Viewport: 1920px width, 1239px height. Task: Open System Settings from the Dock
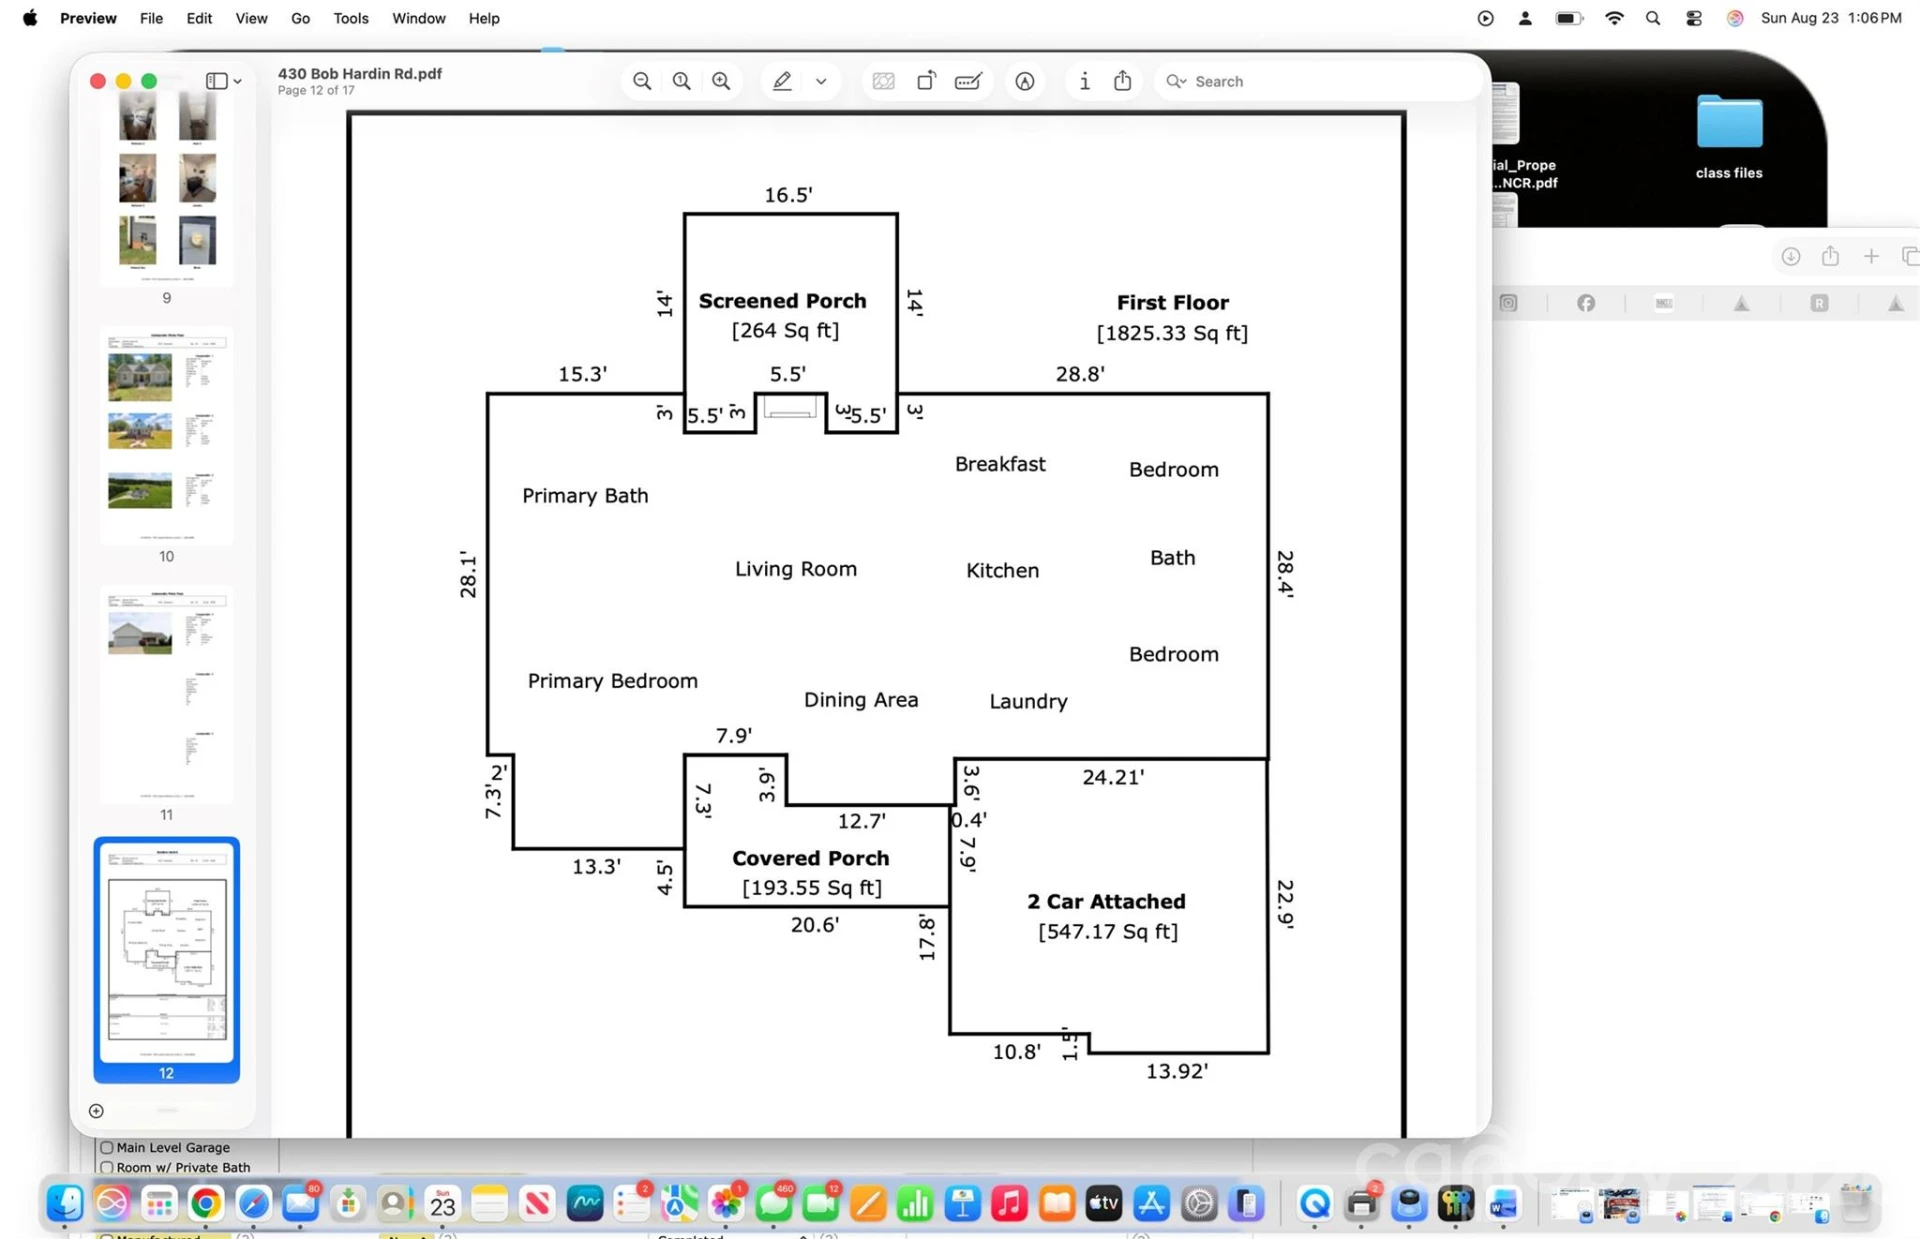[1199, 1203]
